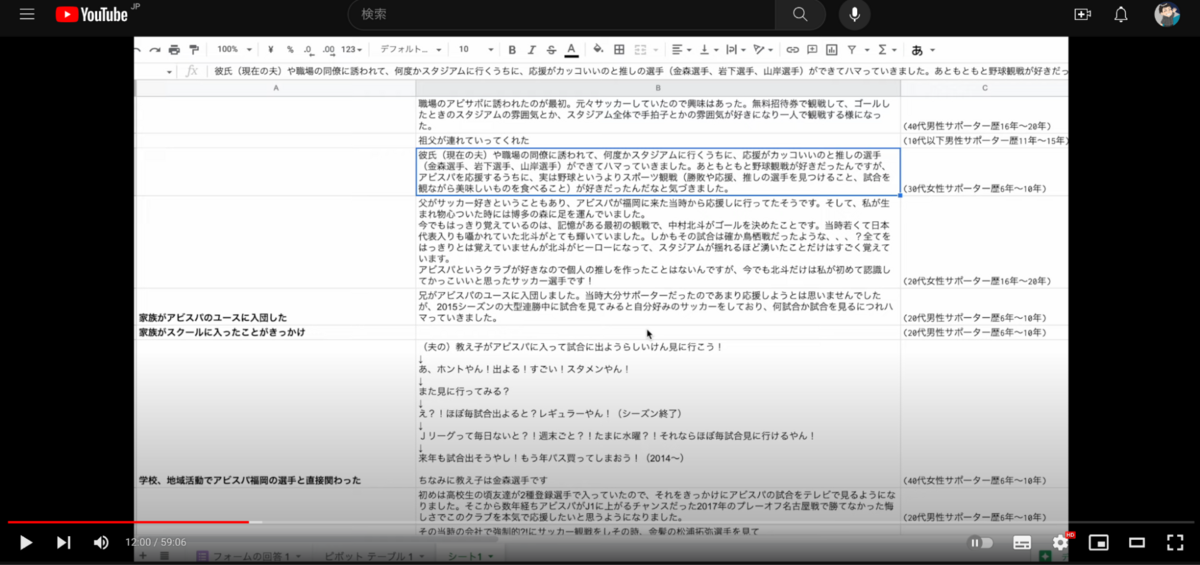Click the YouTube search magnifier button
Image resolution: width=1200 pixels, height=565 pixels.
coord(799,14)
